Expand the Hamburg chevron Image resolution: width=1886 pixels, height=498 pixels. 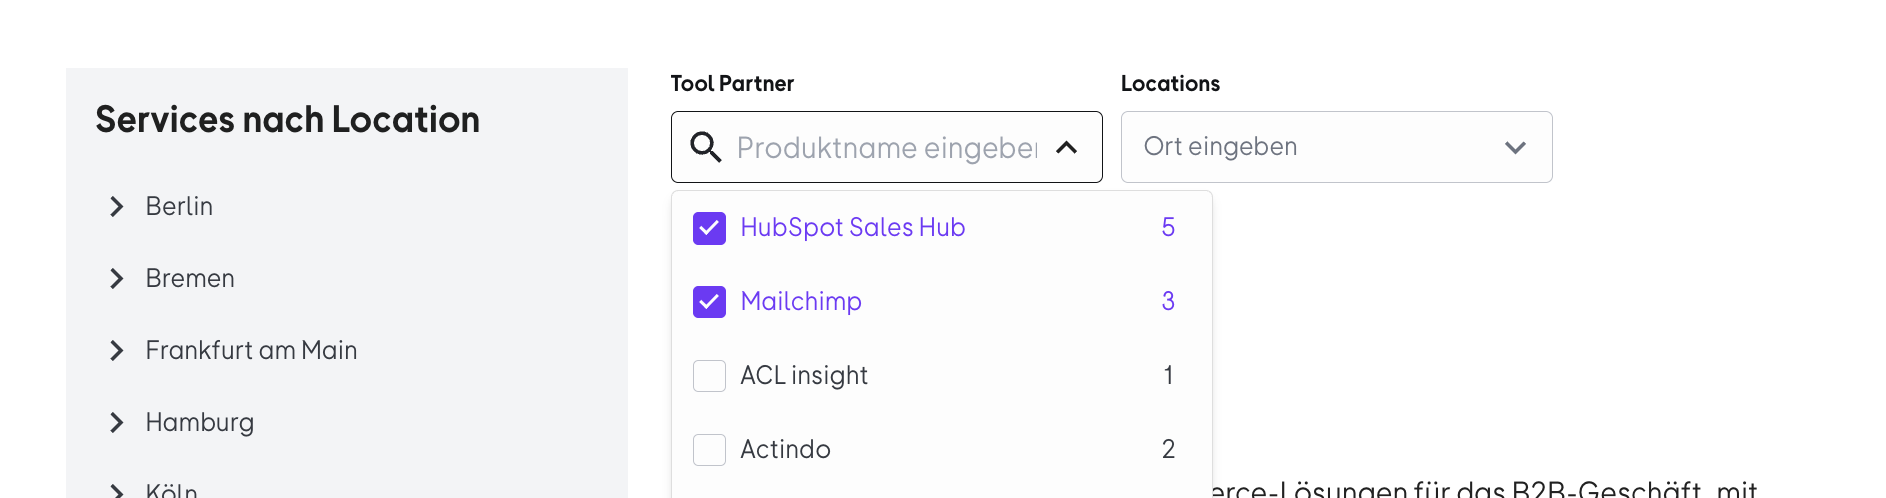117,422
